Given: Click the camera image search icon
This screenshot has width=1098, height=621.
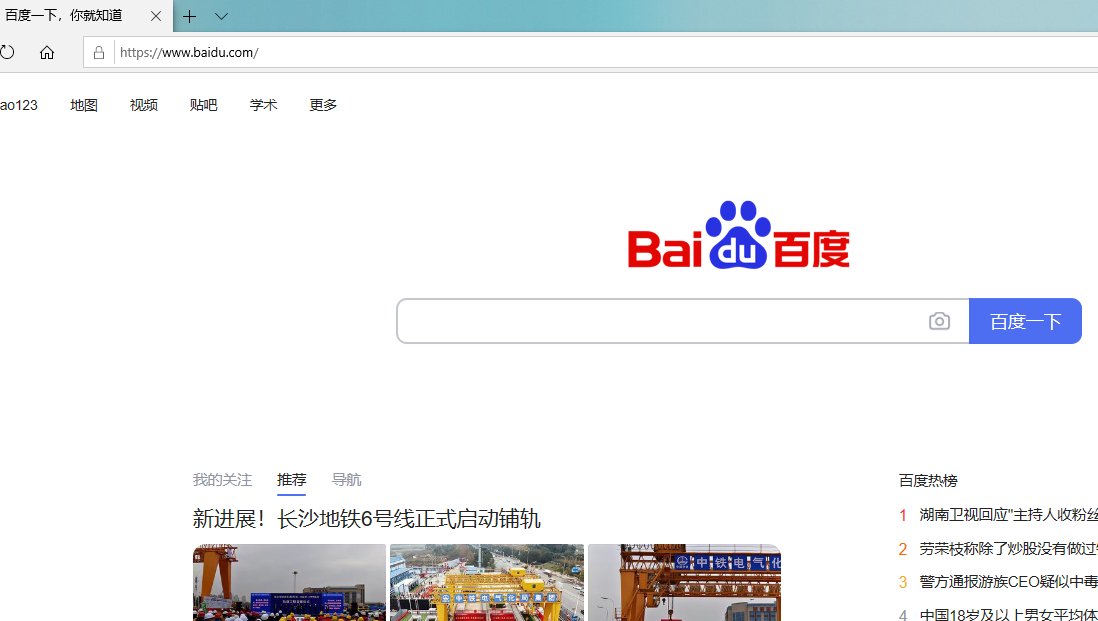Looking at the screenshot, I should (x=939, y=321).
